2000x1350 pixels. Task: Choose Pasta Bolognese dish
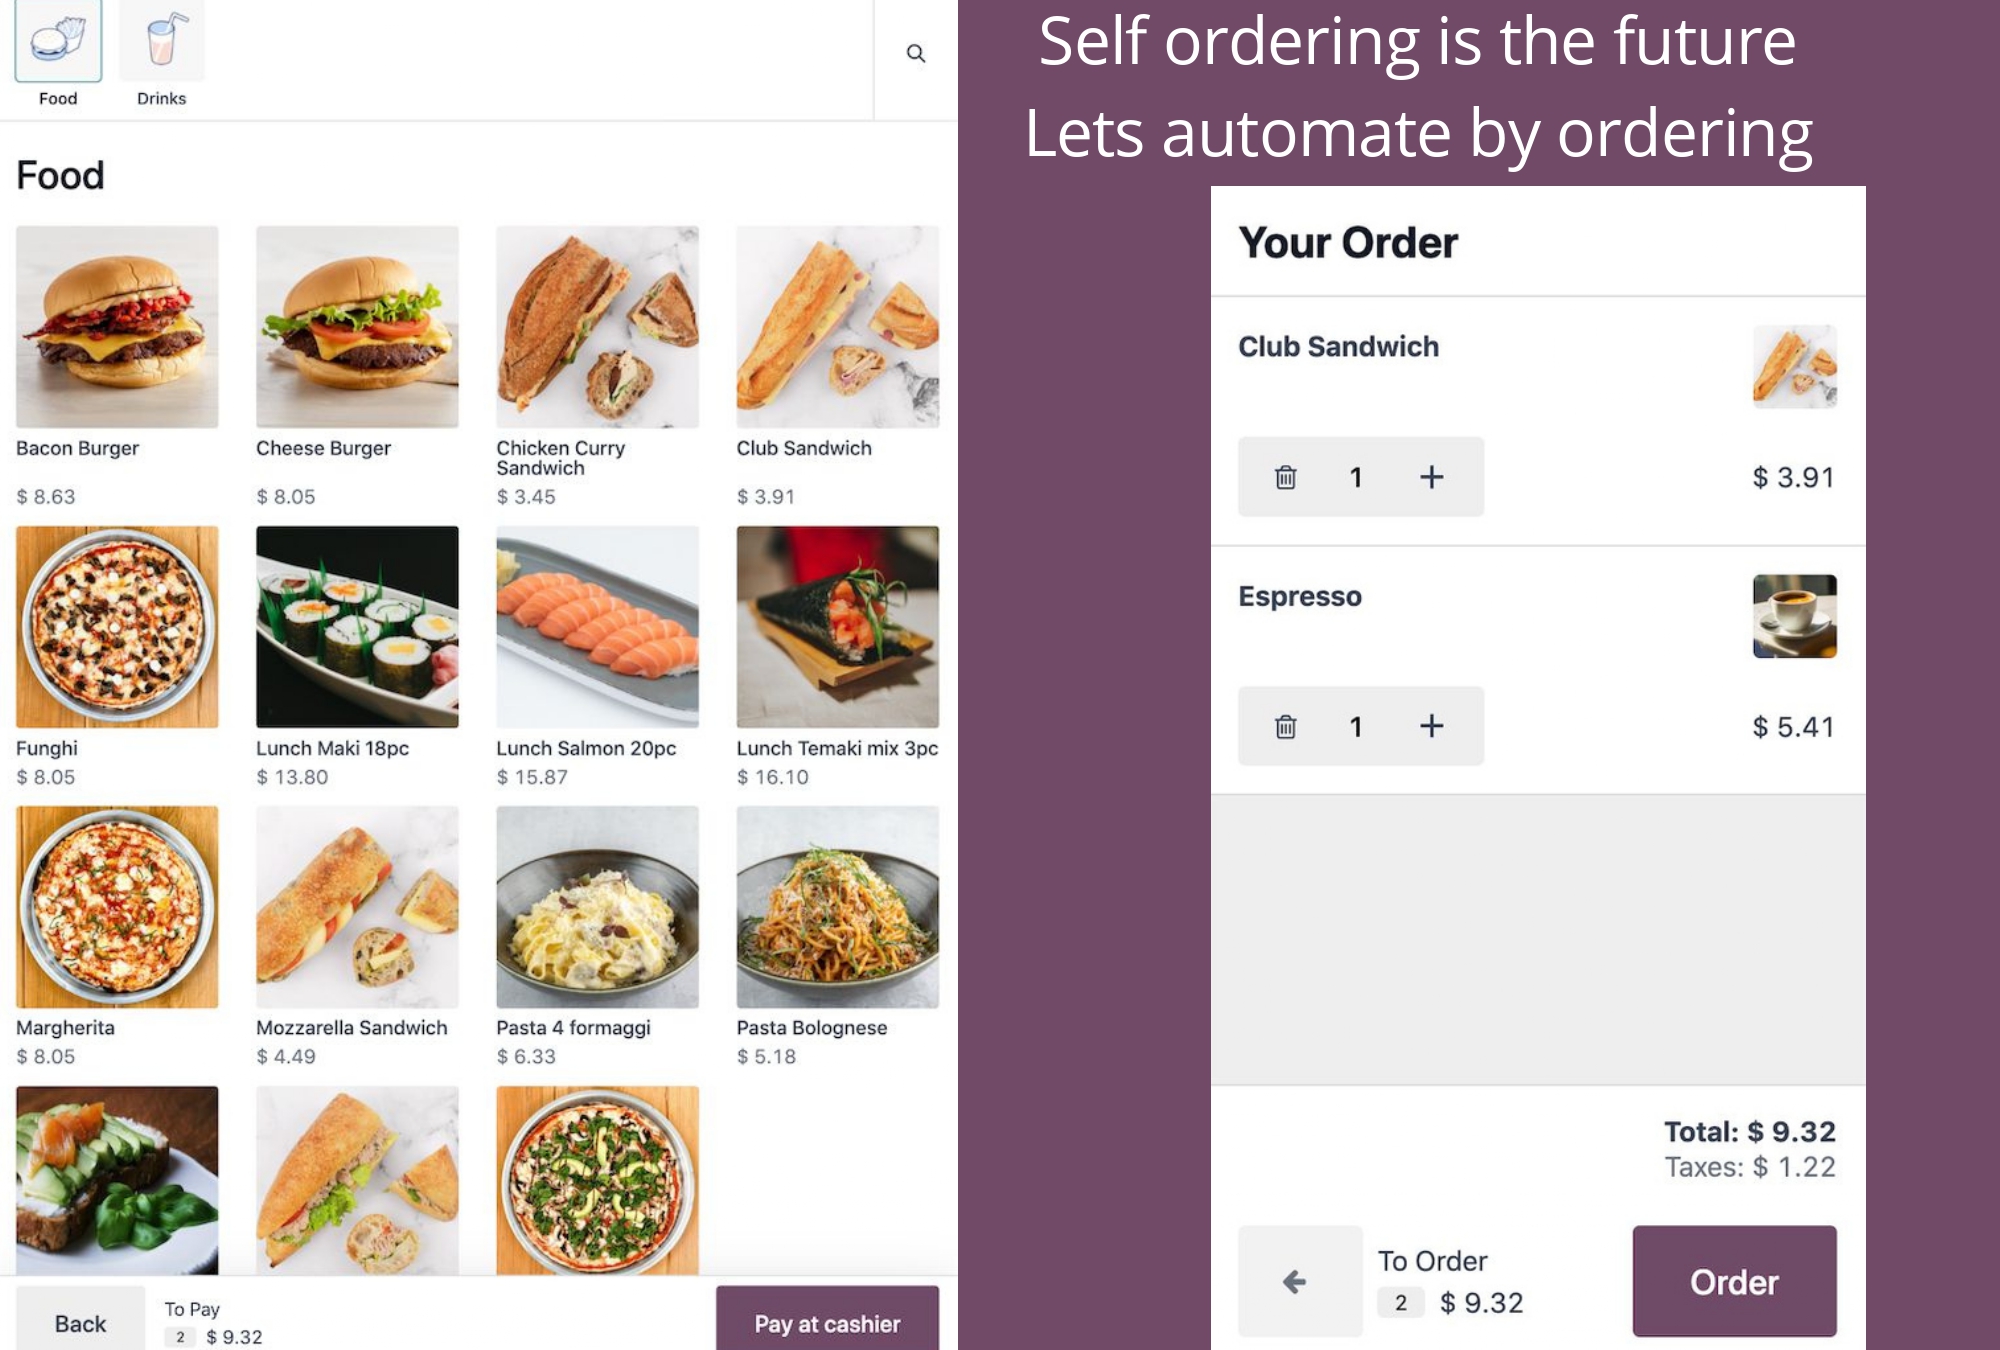pyautogui.click(x=837, y=907)
